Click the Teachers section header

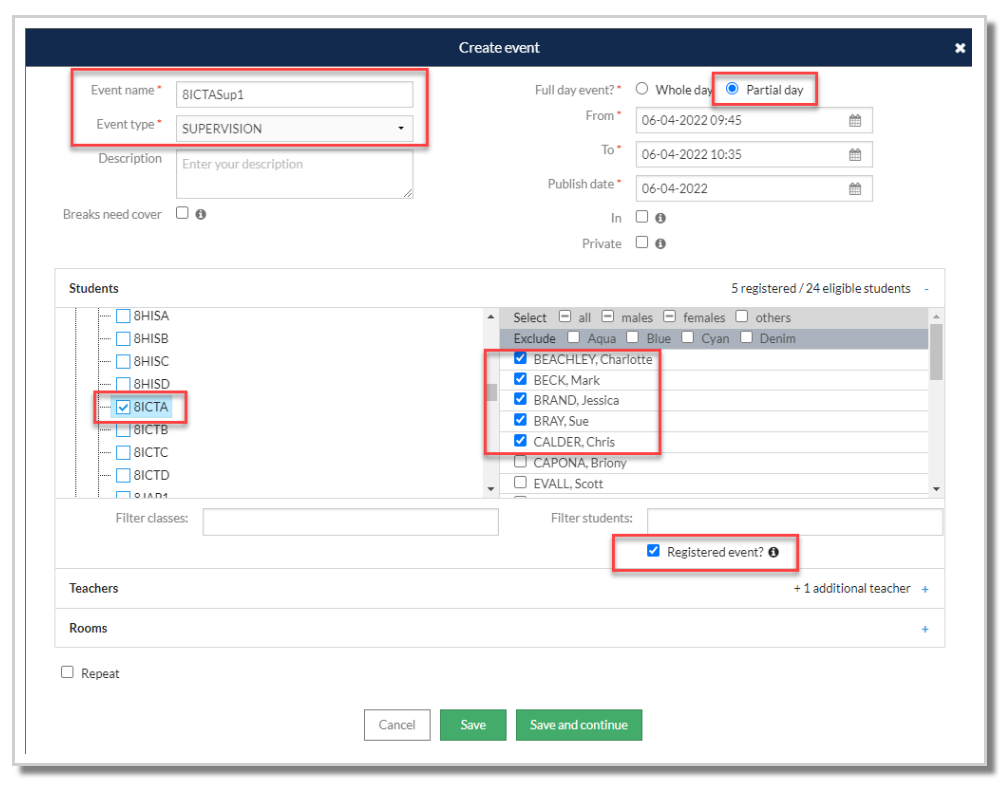499,589
